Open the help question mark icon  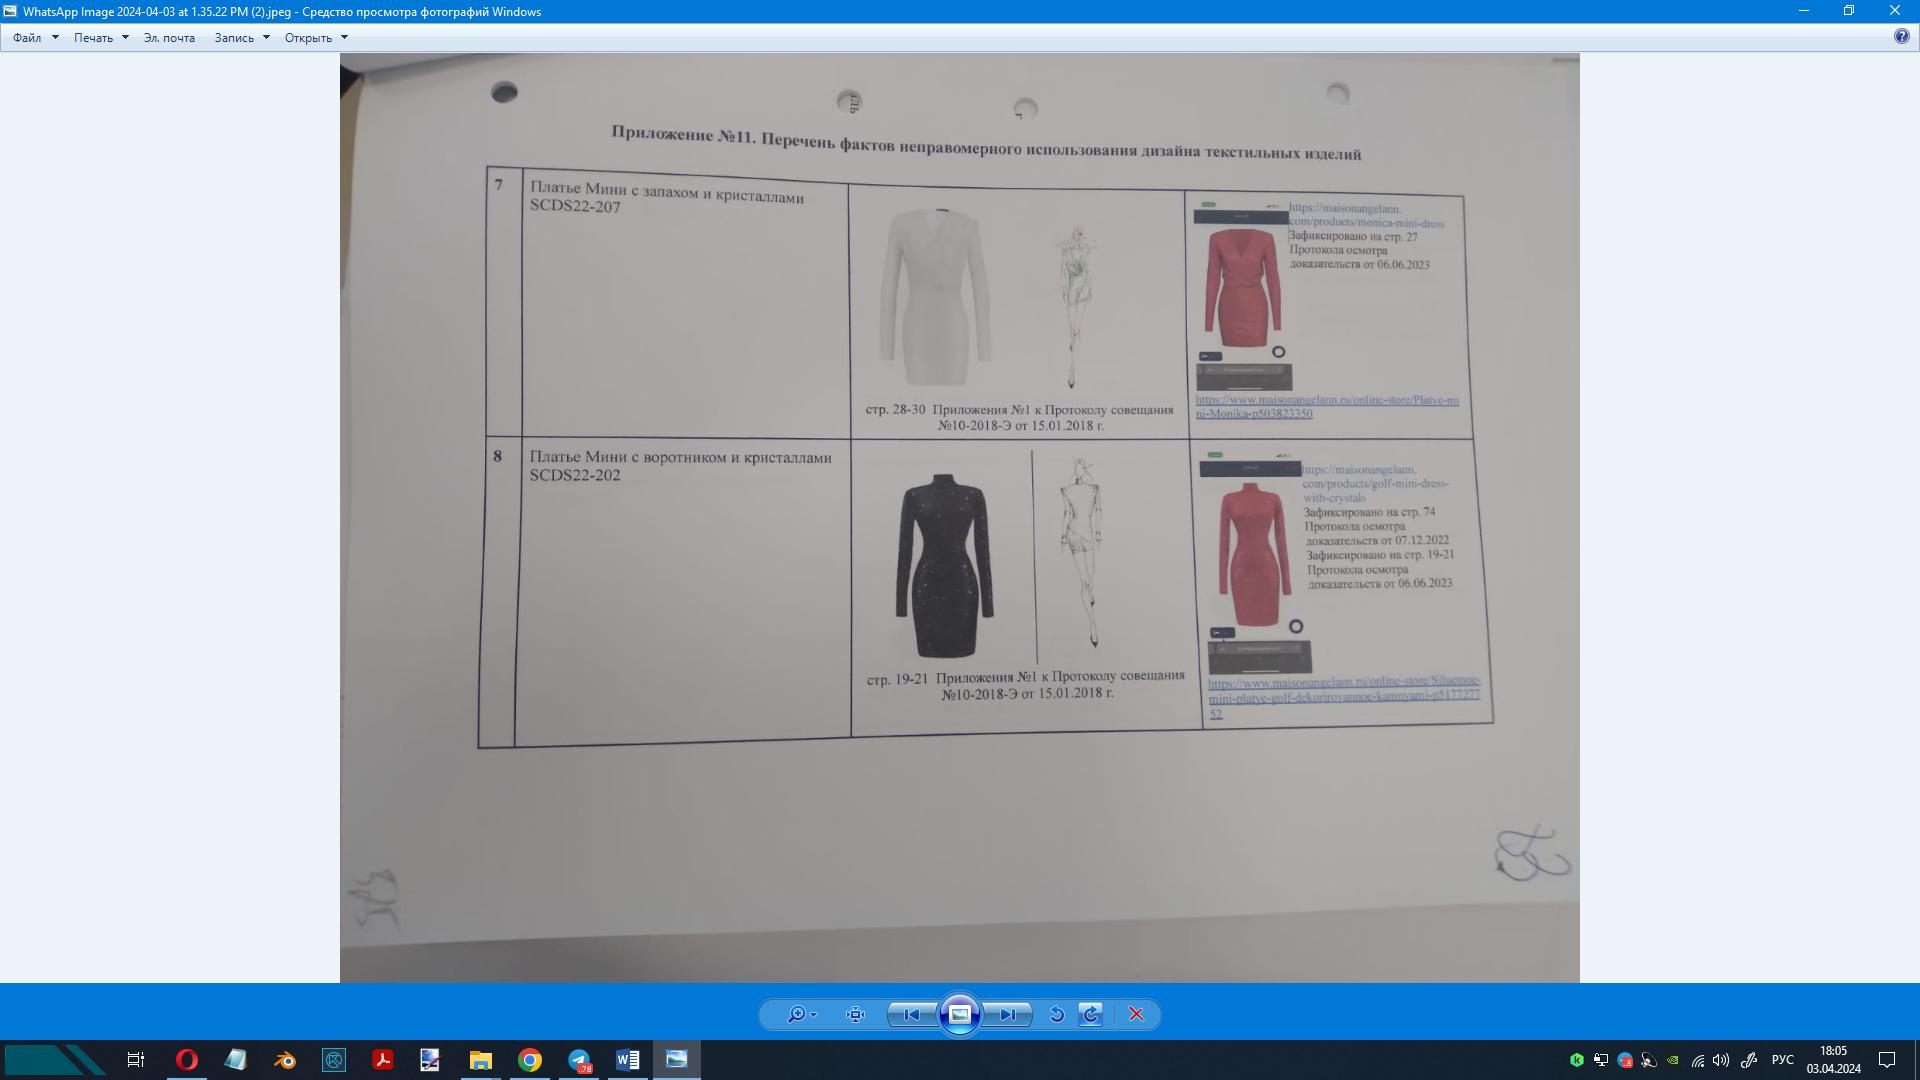1901,37
